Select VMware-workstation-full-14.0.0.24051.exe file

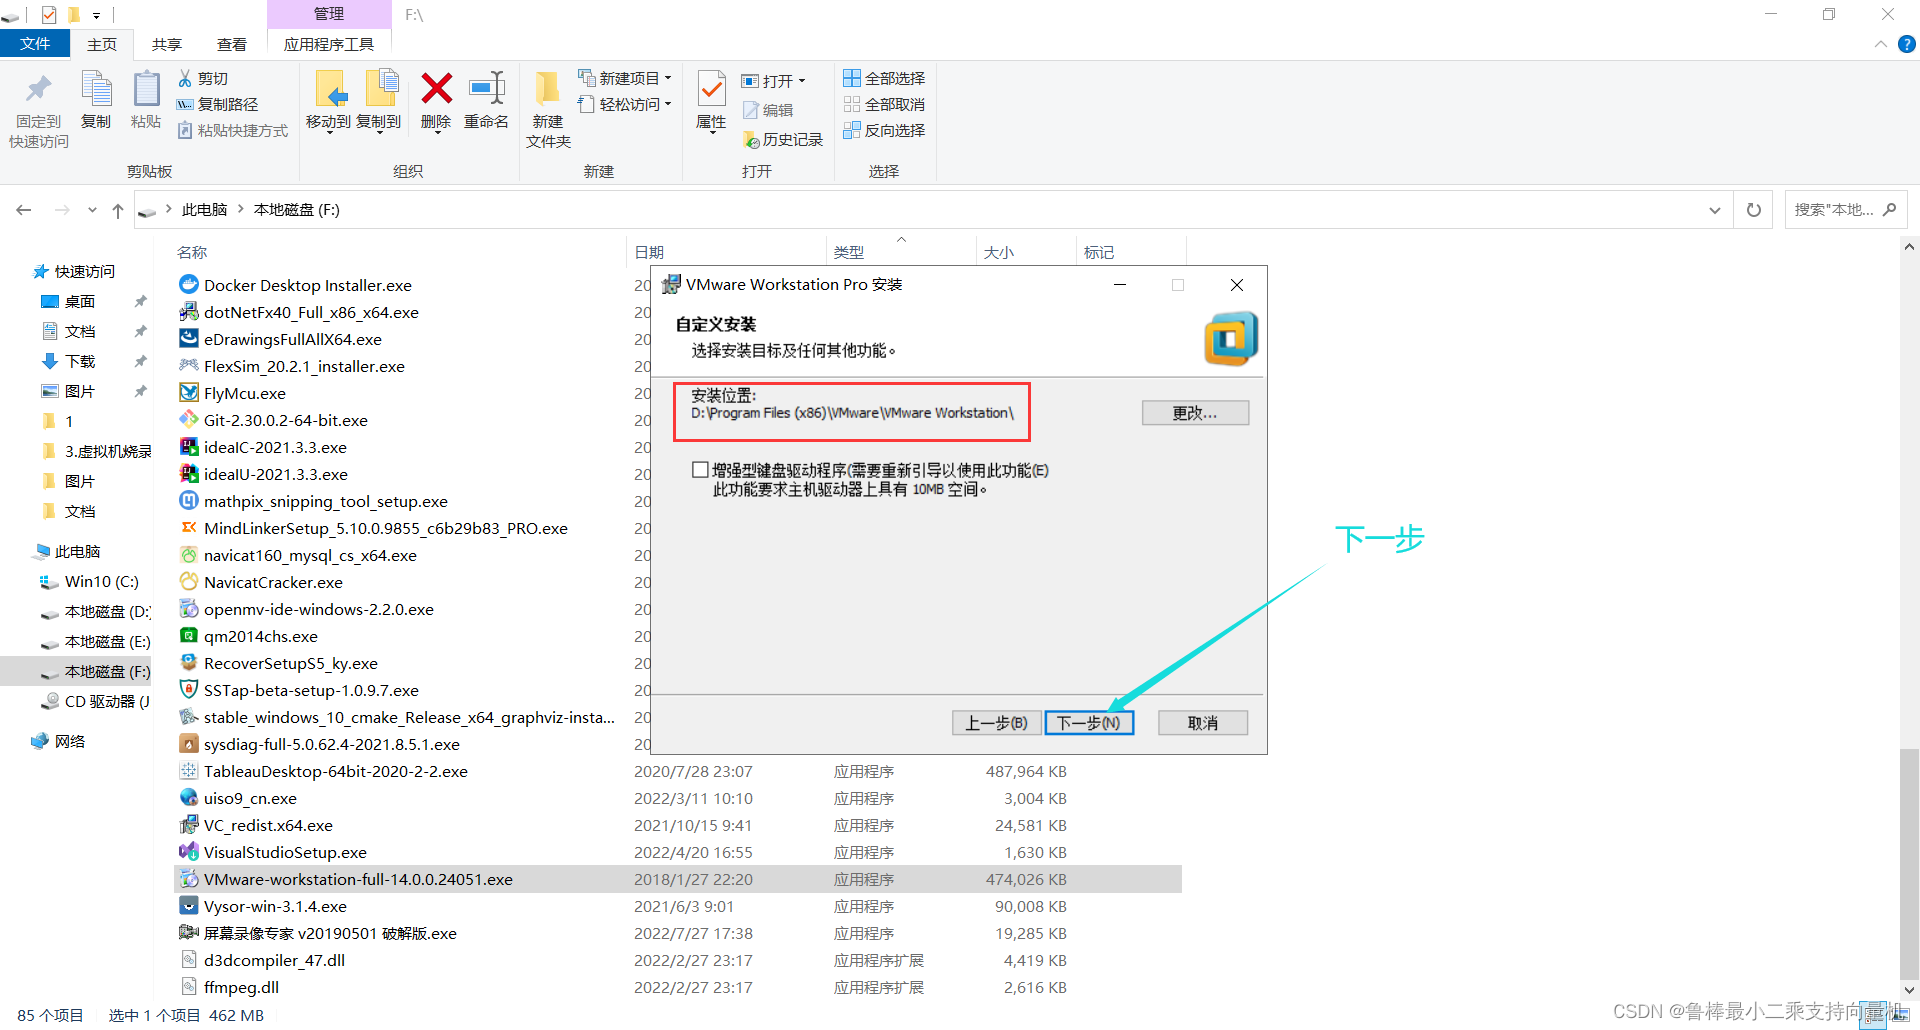click(678, 879)
